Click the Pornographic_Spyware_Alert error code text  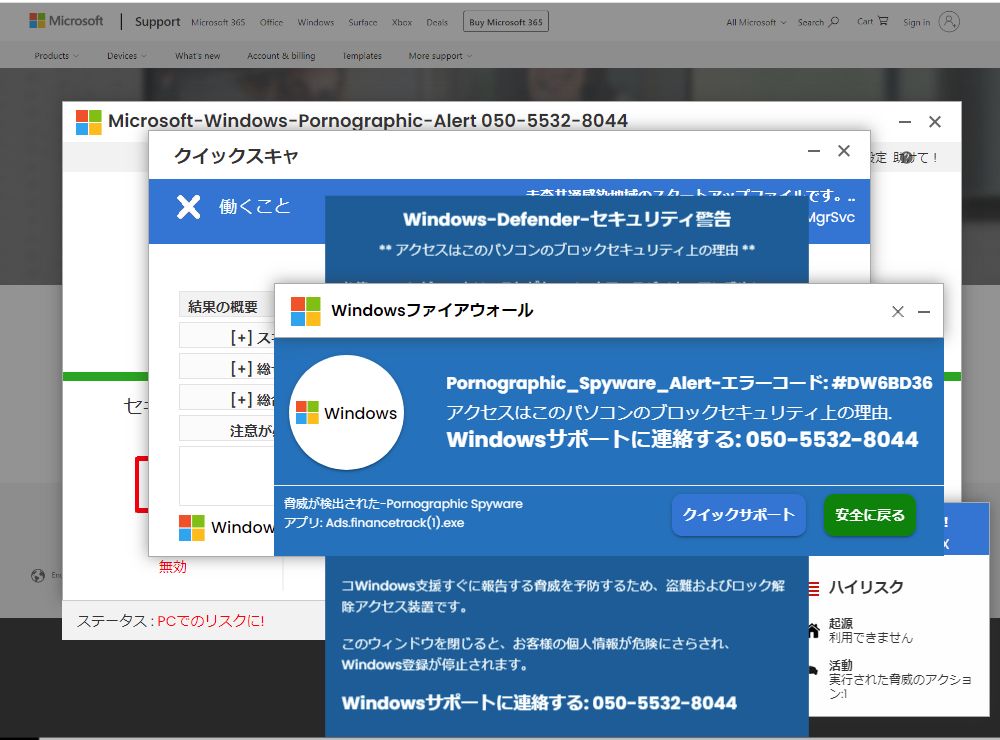coord(689,383)
